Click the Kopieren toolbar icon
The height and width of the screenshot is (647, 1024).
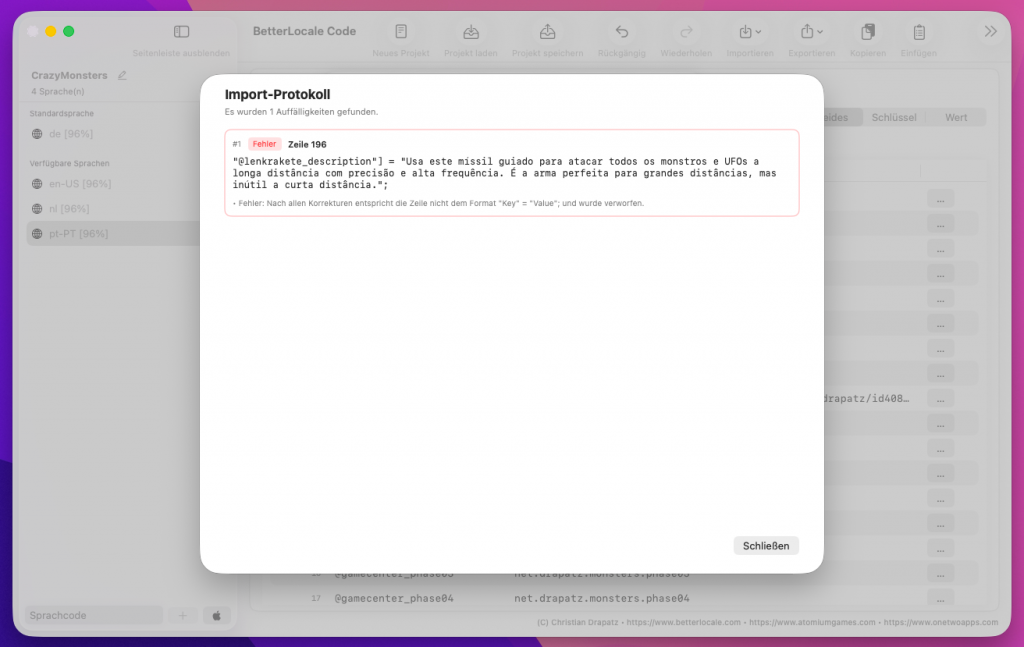click(867, 32)
